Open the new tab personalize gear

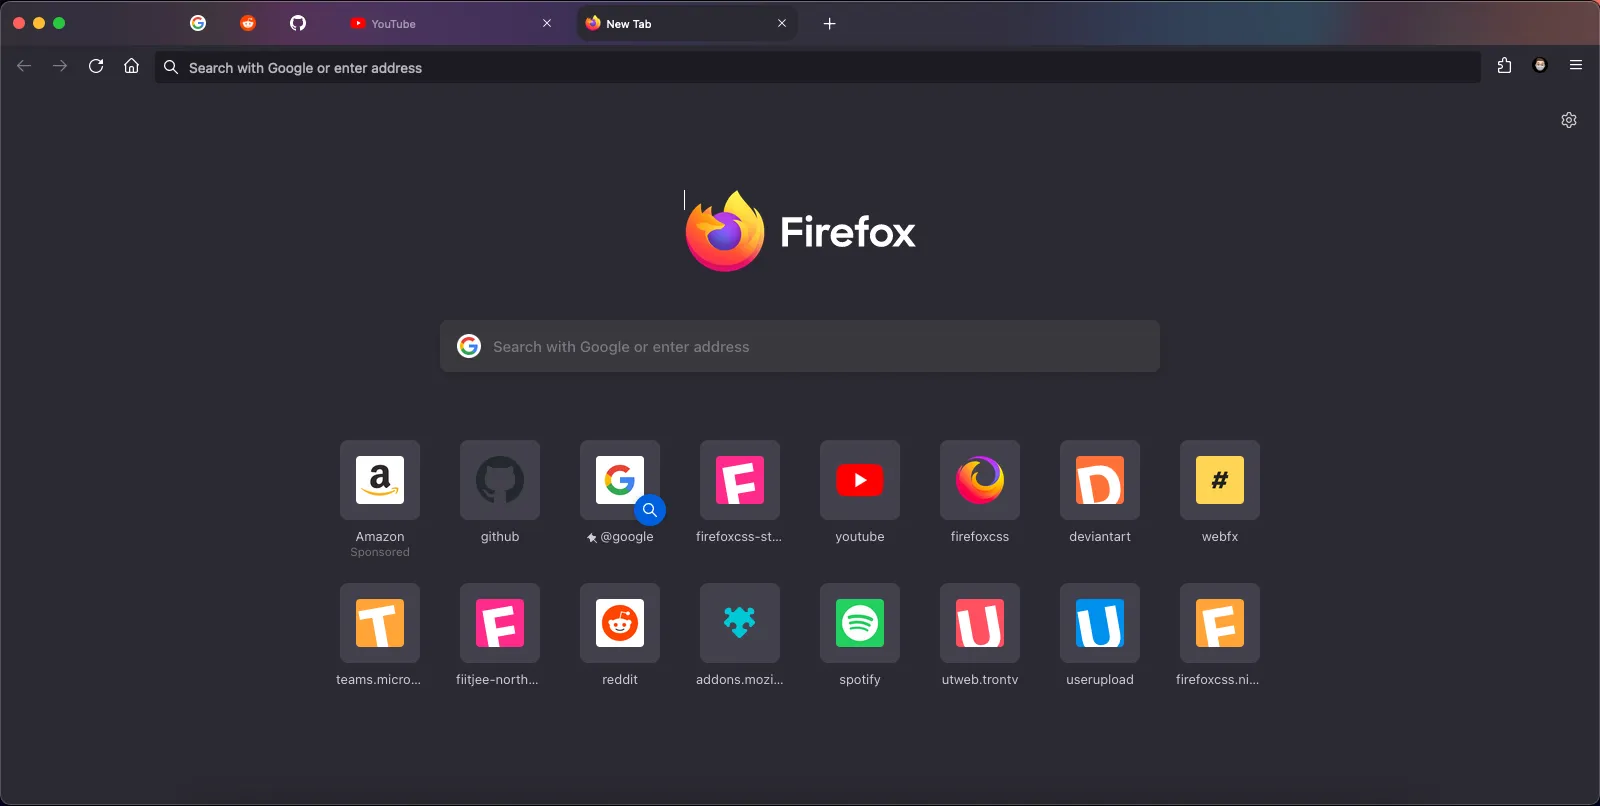(1569, 120)
